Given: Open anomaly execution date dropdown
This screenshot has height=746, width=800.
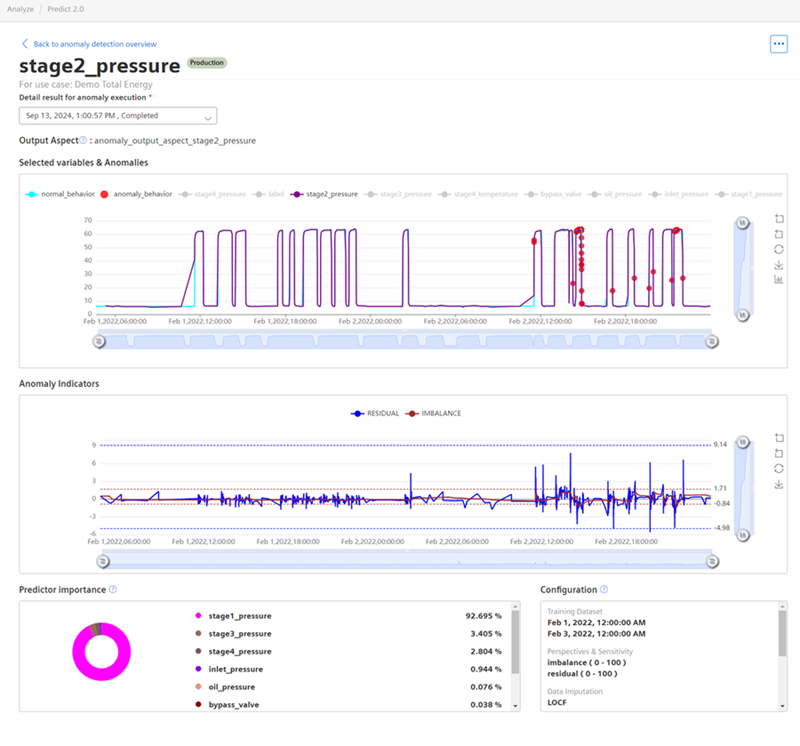Looking at the screenshot, I should pyautogui.click(x=118, y=116).
